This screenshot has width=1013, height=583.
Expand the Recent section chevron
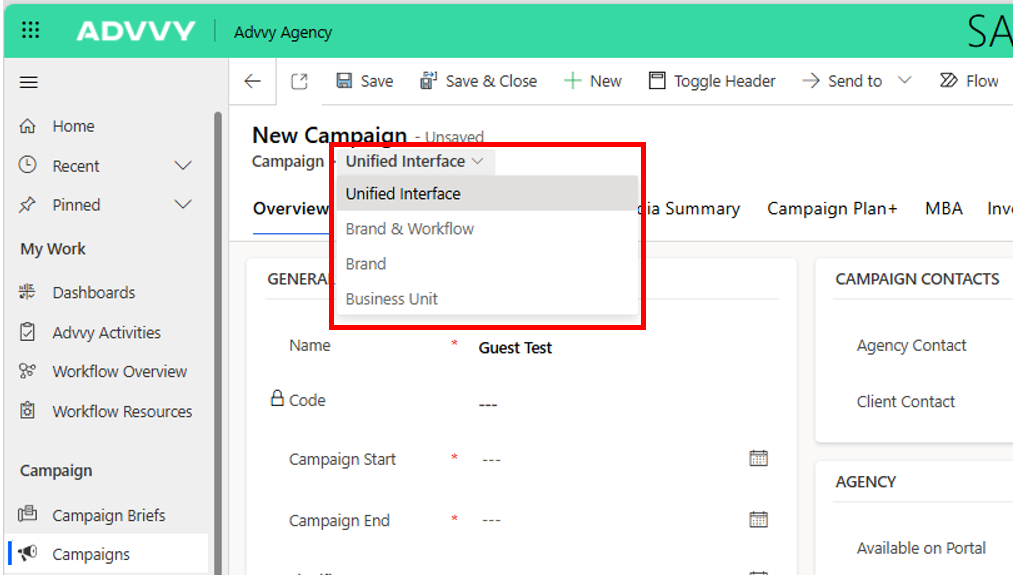(183, 166)
